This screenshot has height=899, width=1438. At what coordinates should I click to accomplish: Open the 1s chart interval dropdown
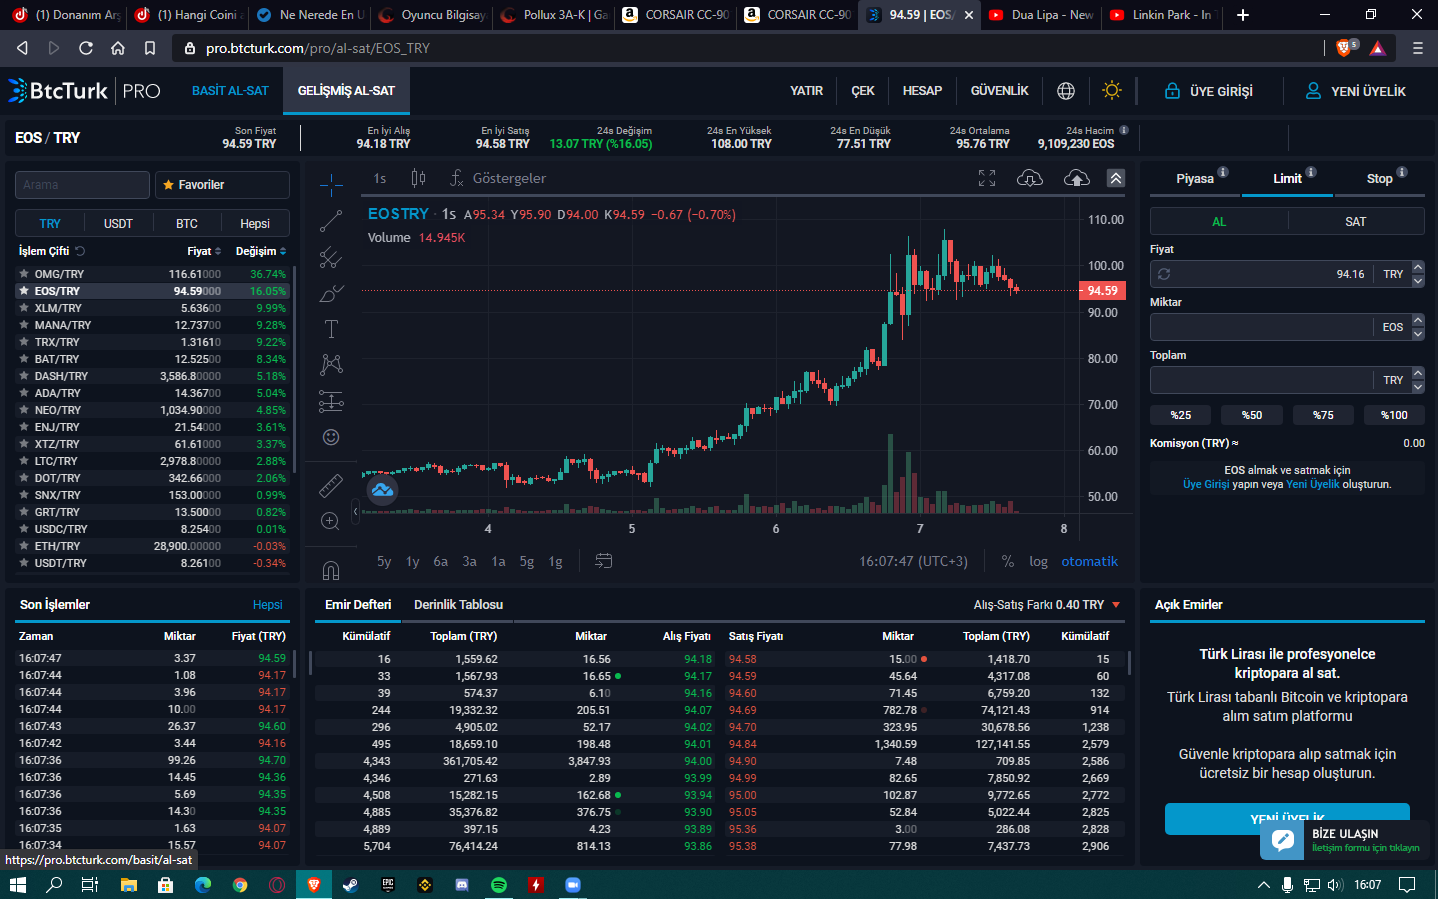tap(380, 178)
